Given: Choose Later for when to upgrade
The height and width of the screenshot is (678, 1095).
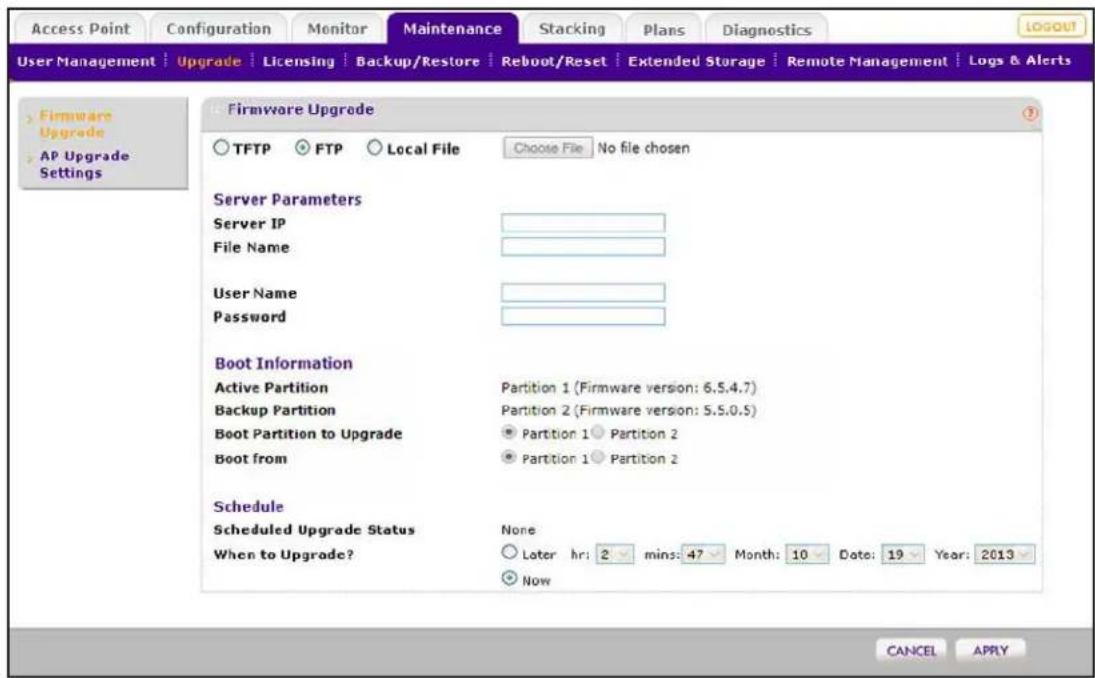Looking at the screenshot, I should click(x=510, y=552).
